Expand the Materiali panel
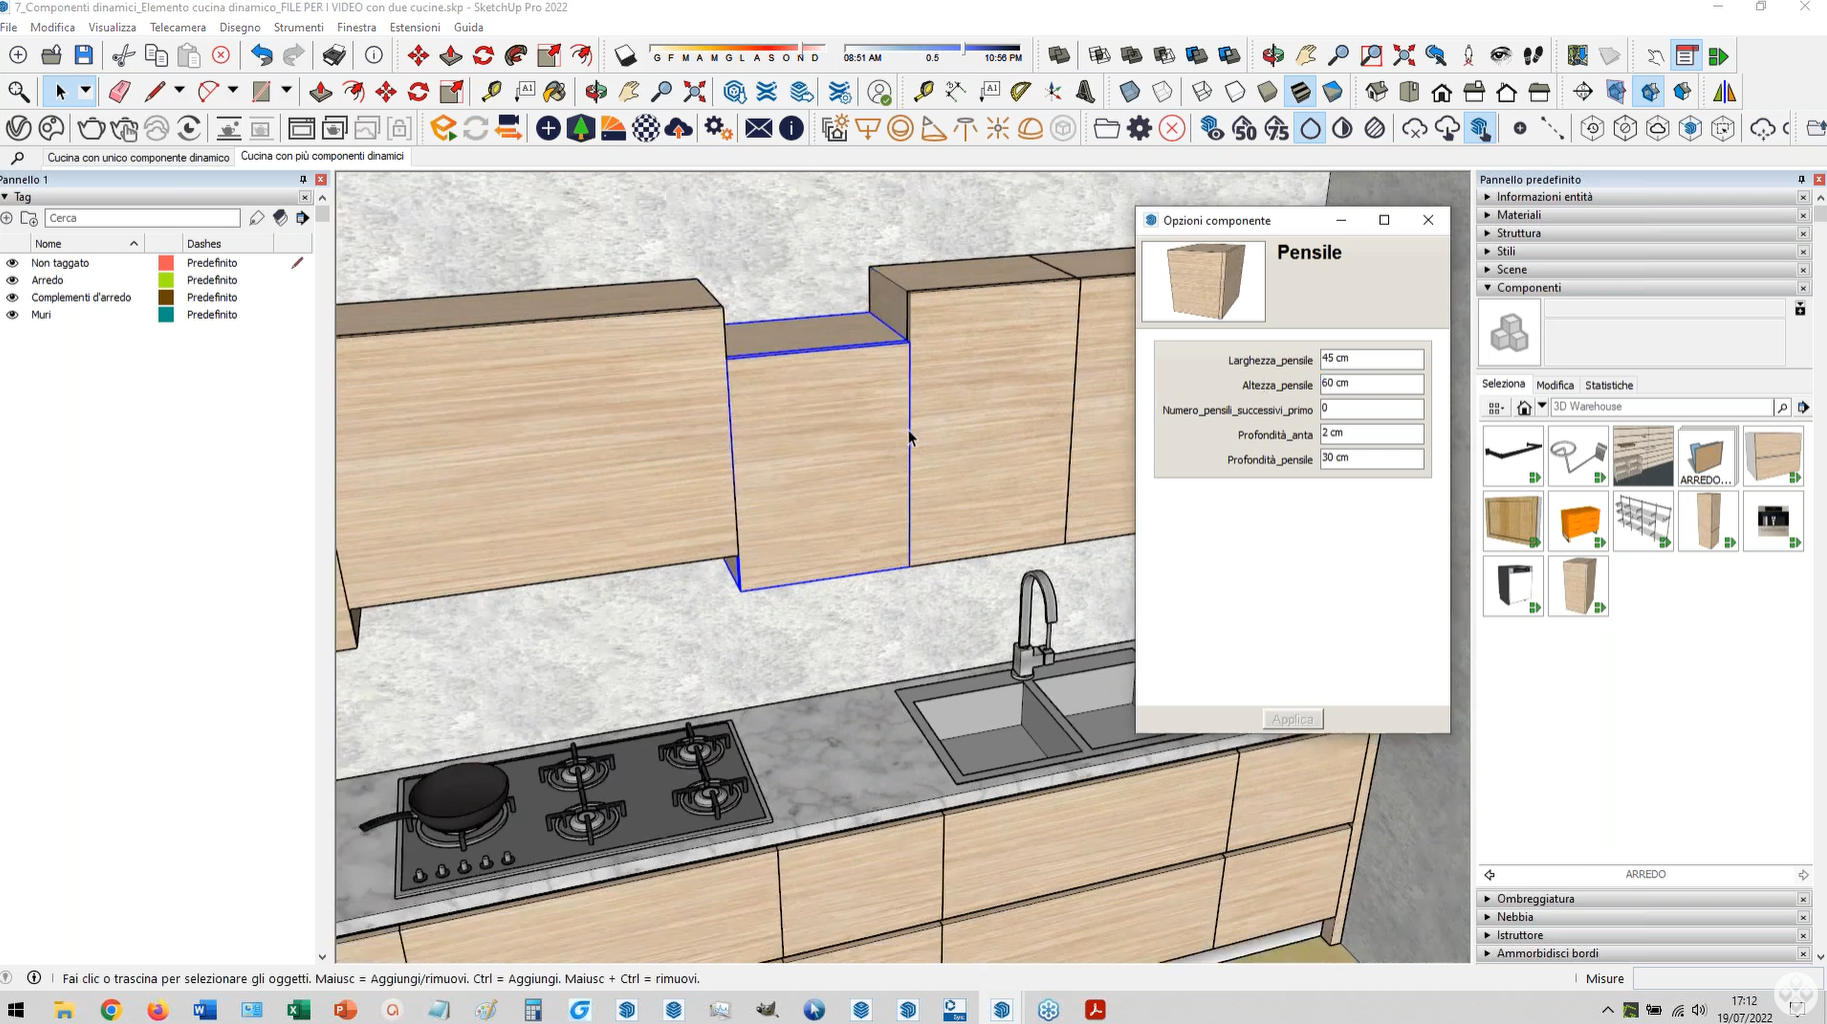This screenshot has width=1827, height=1024. 1518,215
